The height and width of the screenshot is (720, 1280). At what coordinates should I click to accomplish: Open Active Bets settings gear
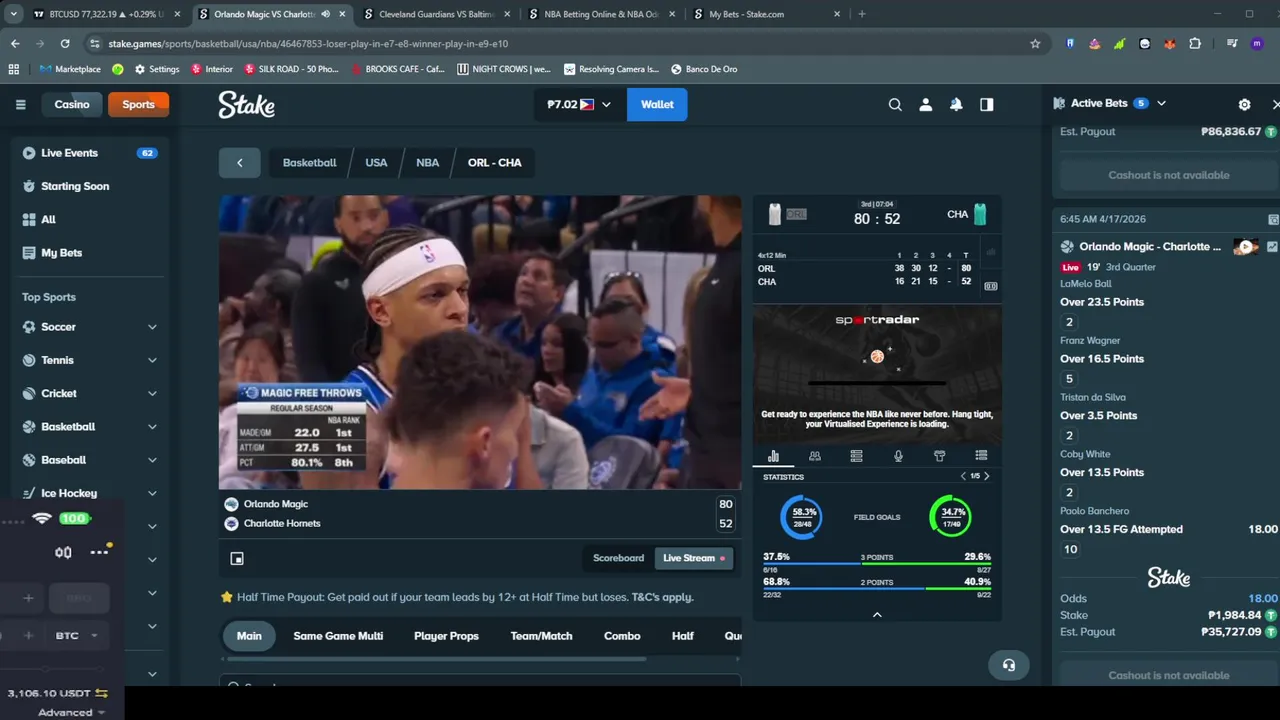click(x=1244, y=104)
